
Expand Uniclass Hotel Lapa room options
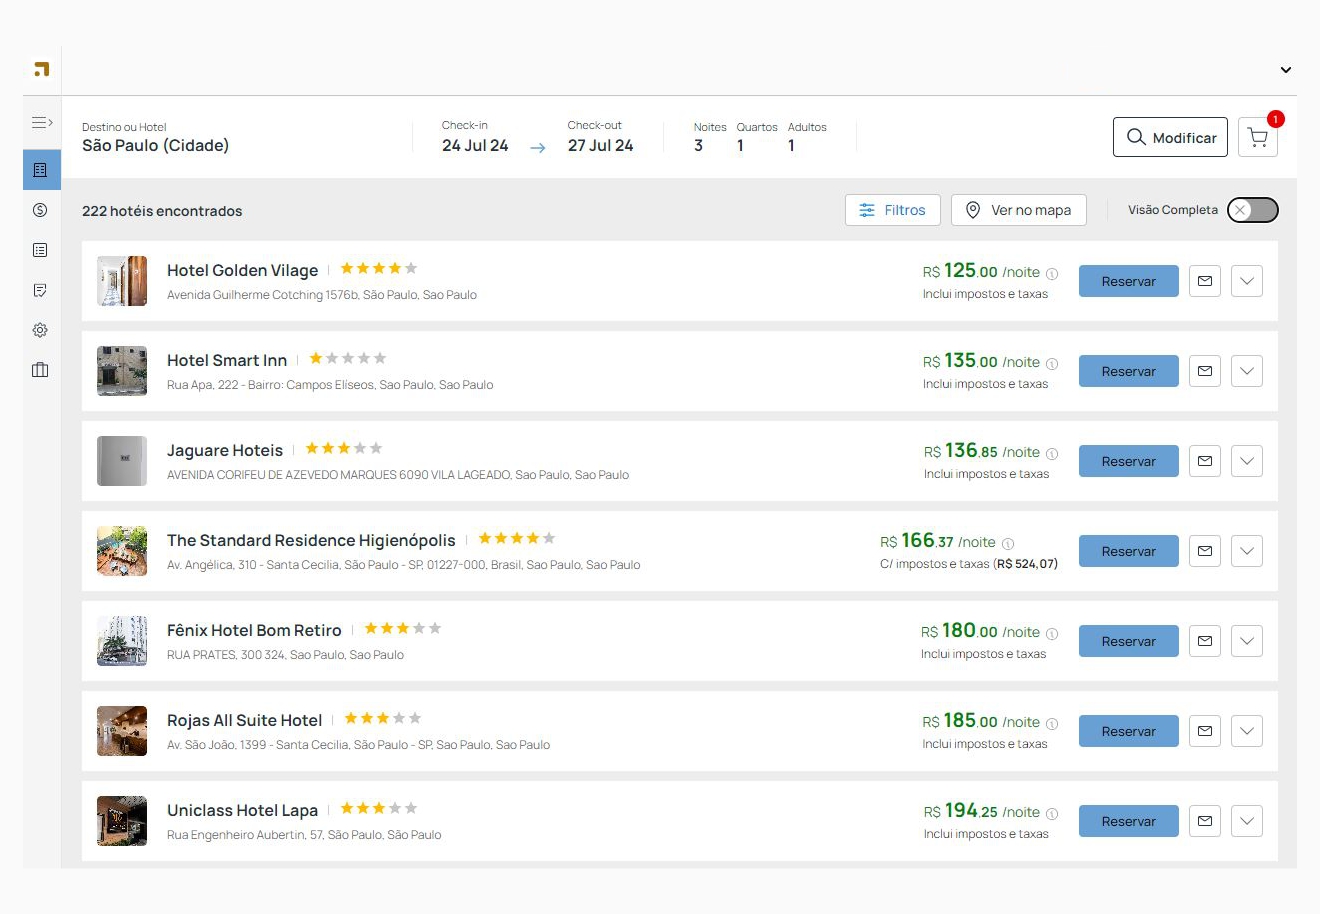click(x=1247, y=821)
